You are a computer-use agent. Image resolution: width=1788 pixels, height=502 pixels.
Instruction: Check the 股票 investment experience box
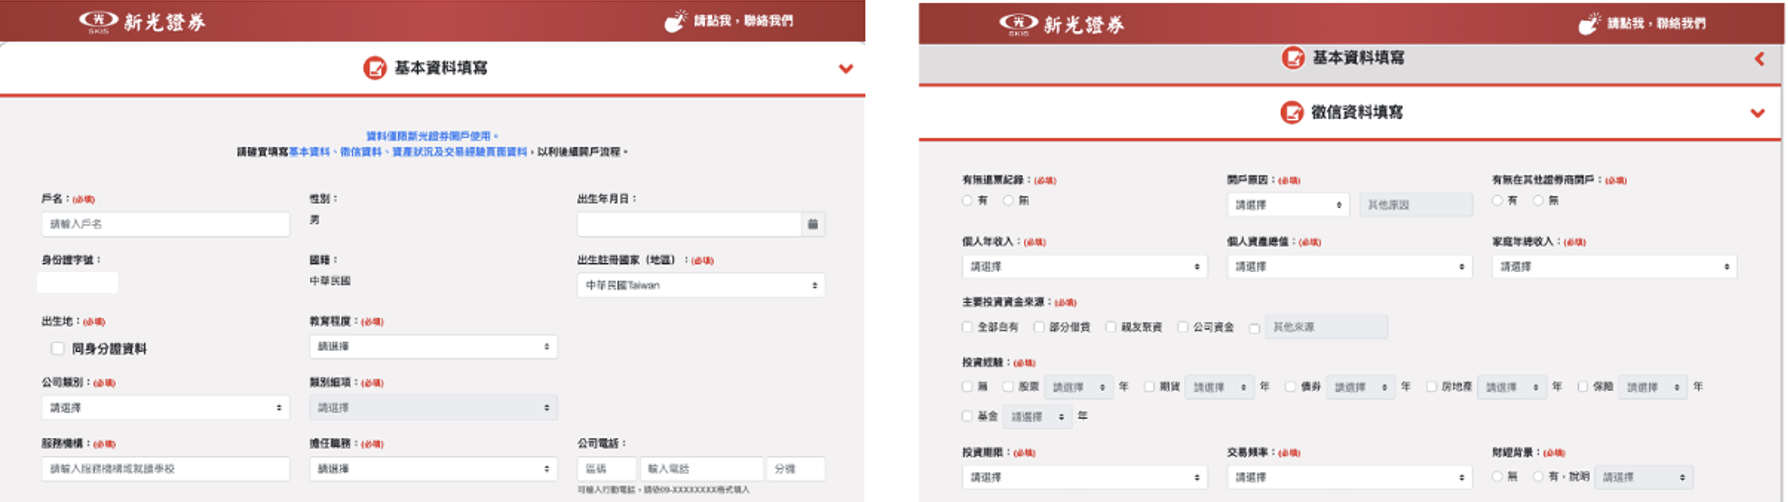1008,387
